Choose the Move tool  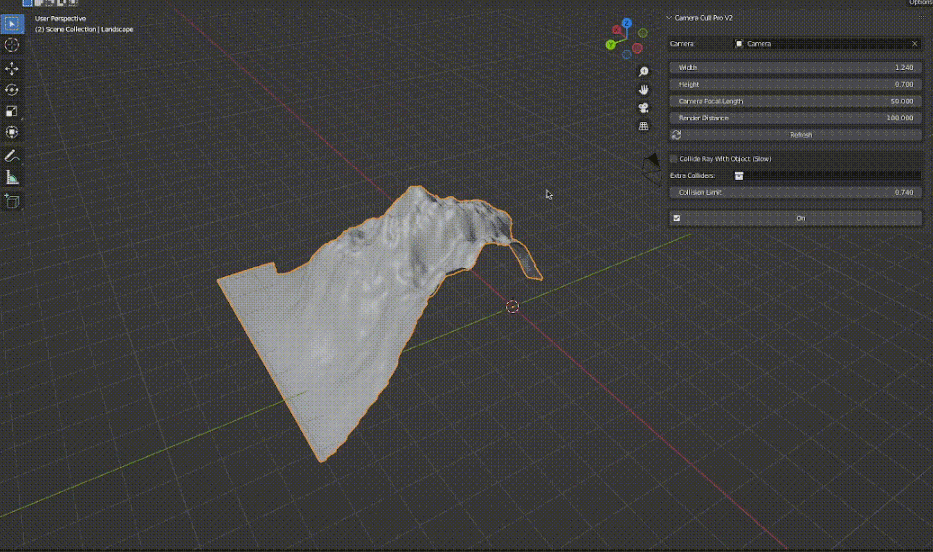(x=12, y=68)
